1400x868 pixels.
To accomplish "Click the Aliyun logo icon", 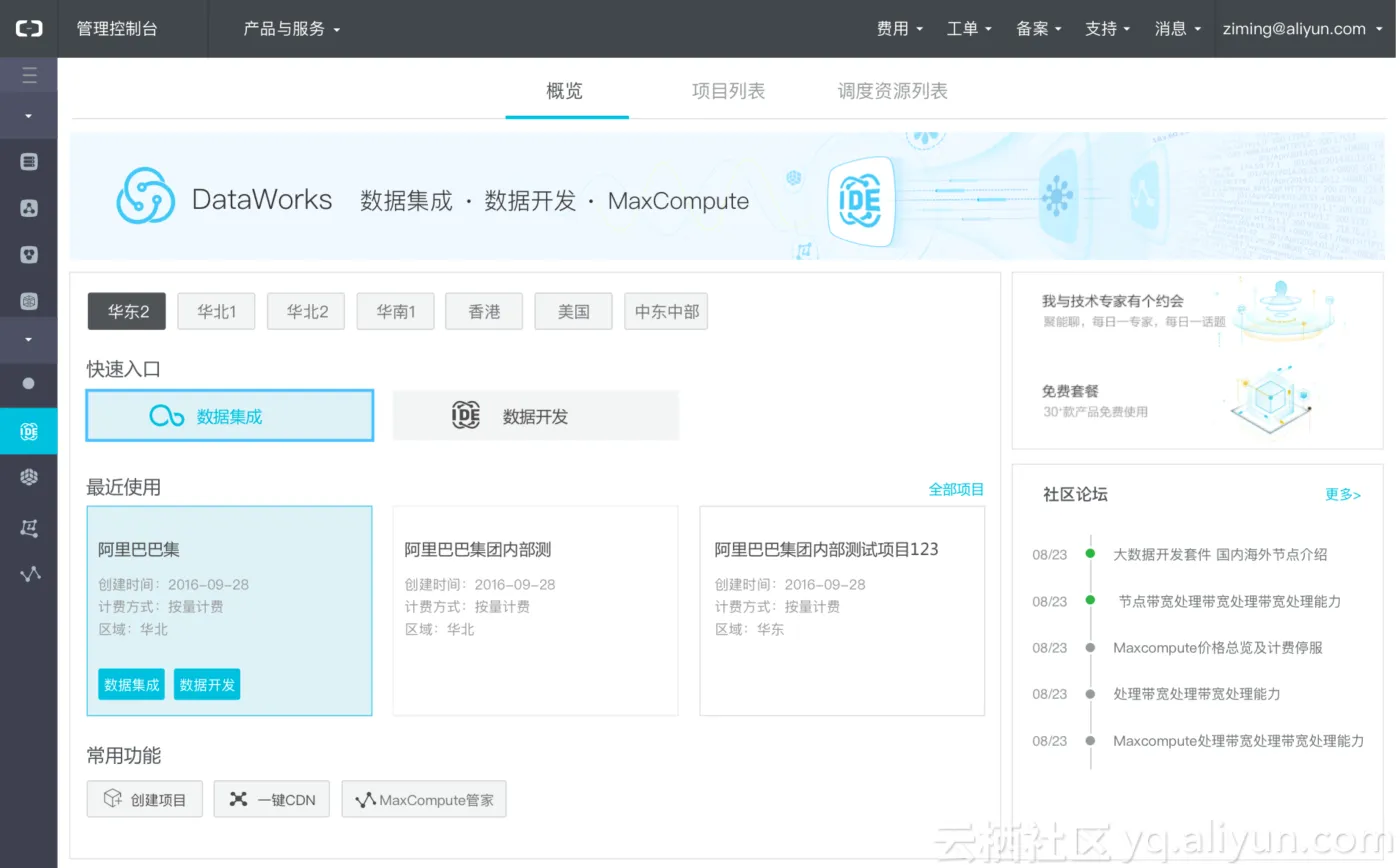I will 29,28.
